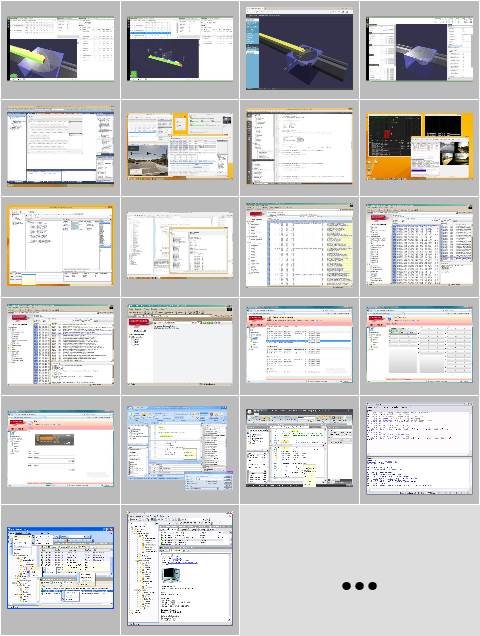Select thumbnail with dialog box overlapping white window
The width and height of the screenshot is (480, 636).
(x=180, y=245)
